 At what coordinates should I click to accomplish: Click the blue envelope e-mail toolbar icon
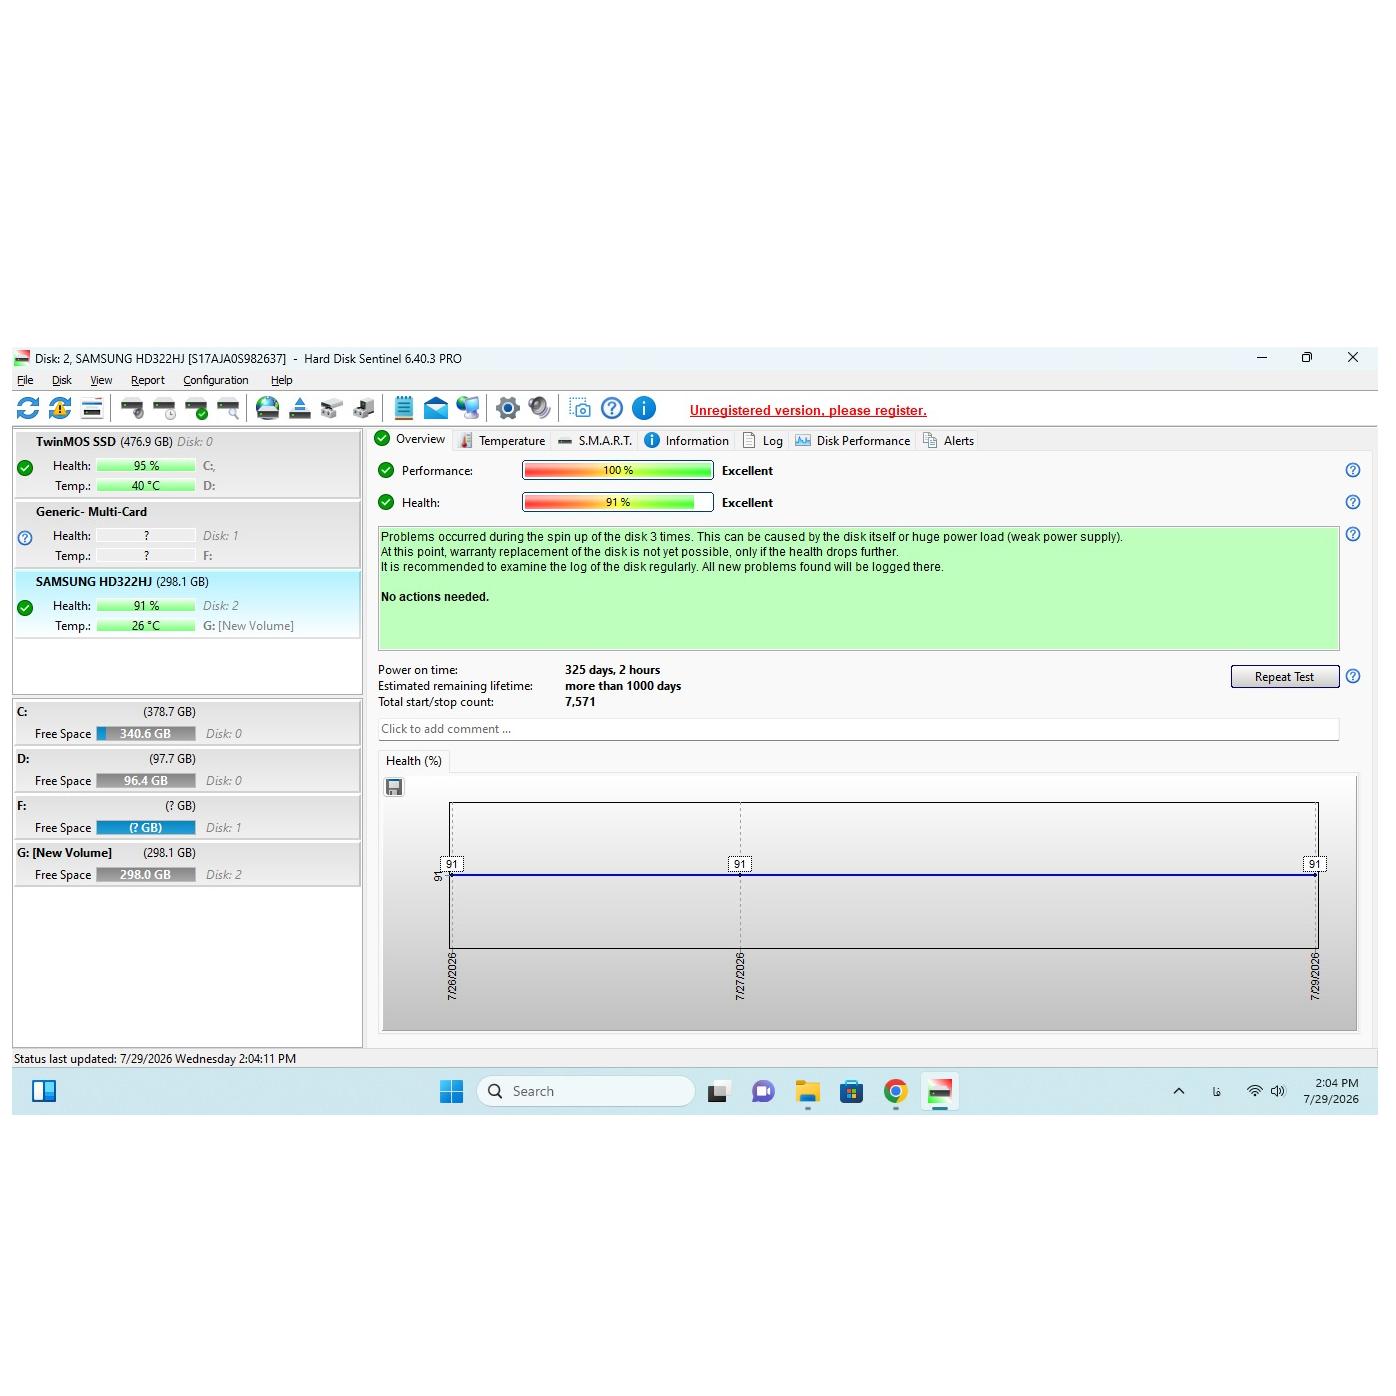click(435, 408)
